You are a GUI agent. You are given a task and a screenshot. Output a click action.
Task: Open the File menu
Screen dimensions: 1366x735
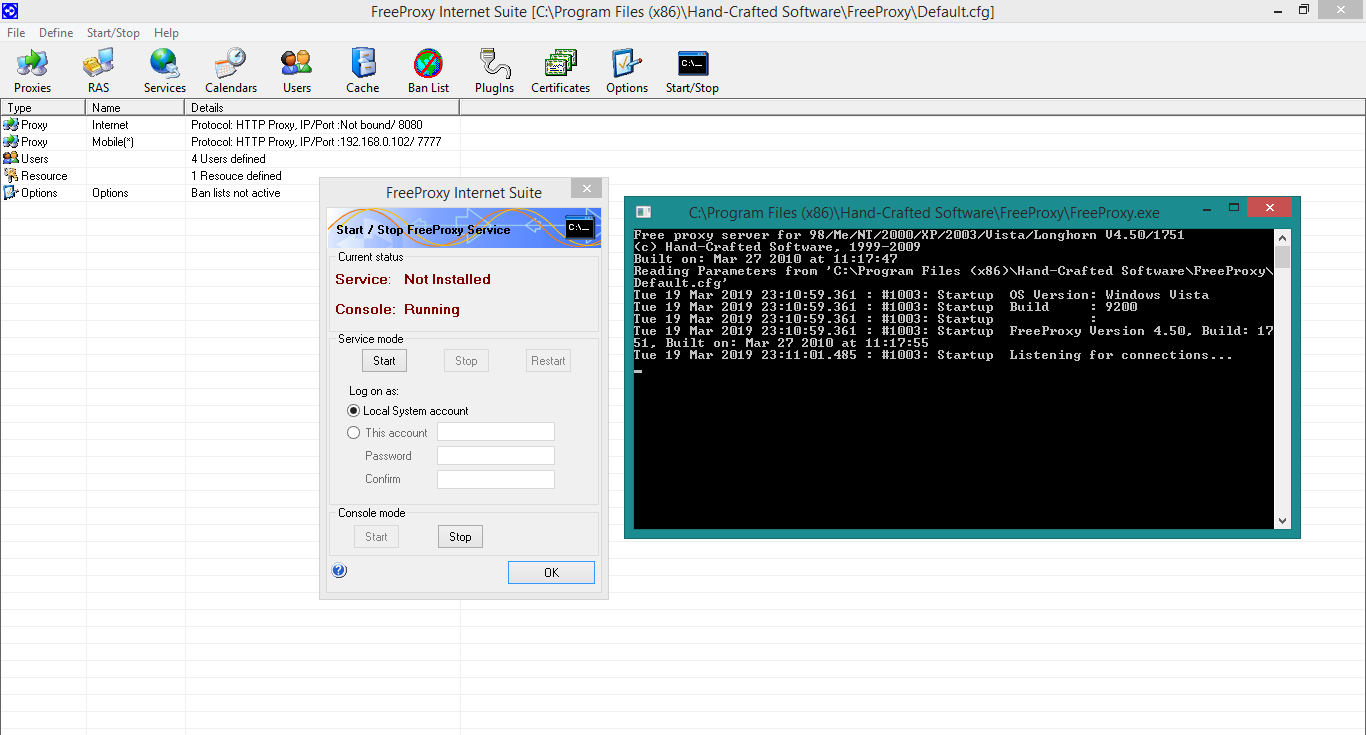pos(16,33)
